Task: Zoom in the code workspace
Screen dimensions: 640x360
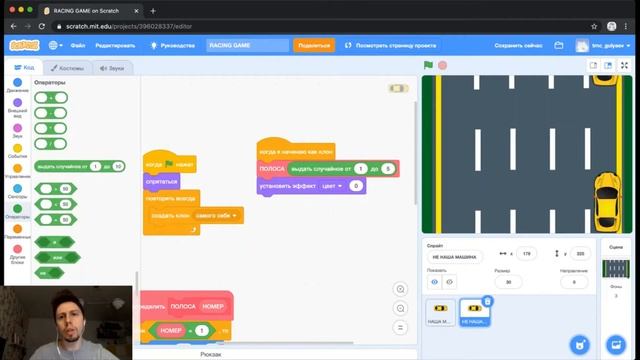Action: 400,289
